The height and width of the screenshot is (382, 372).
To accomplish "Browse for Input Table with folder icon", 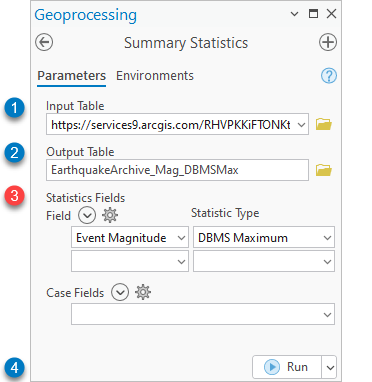I will (x=324, y=124).
